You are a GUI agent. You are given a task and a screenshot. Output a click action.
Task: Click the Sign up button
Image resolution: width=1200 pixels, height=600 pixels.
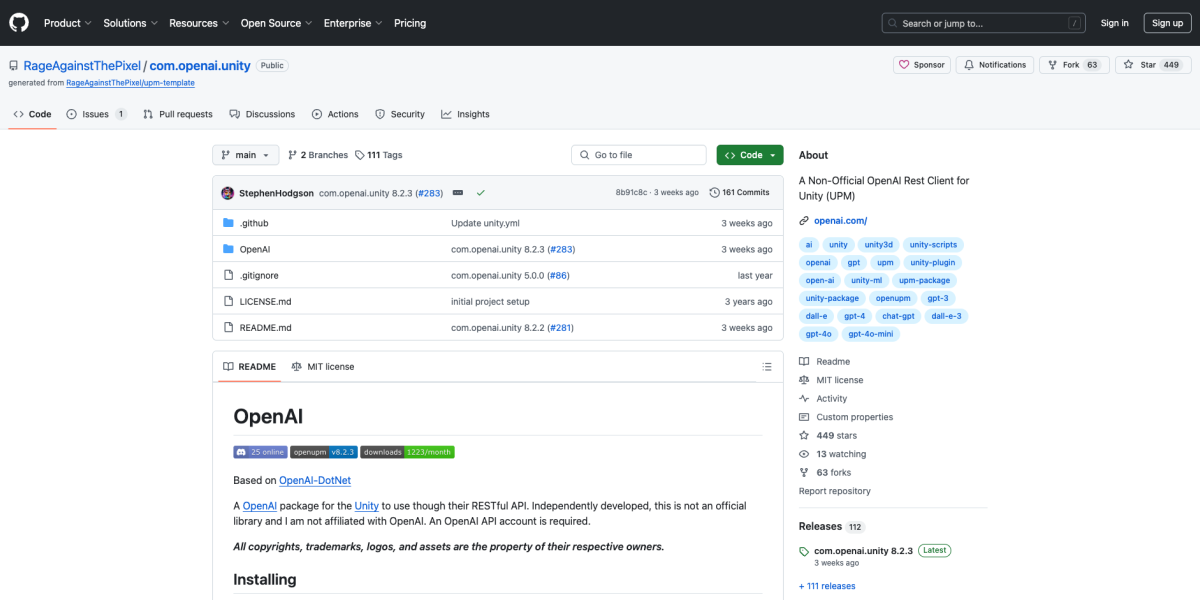click(x=1167, y=22)
